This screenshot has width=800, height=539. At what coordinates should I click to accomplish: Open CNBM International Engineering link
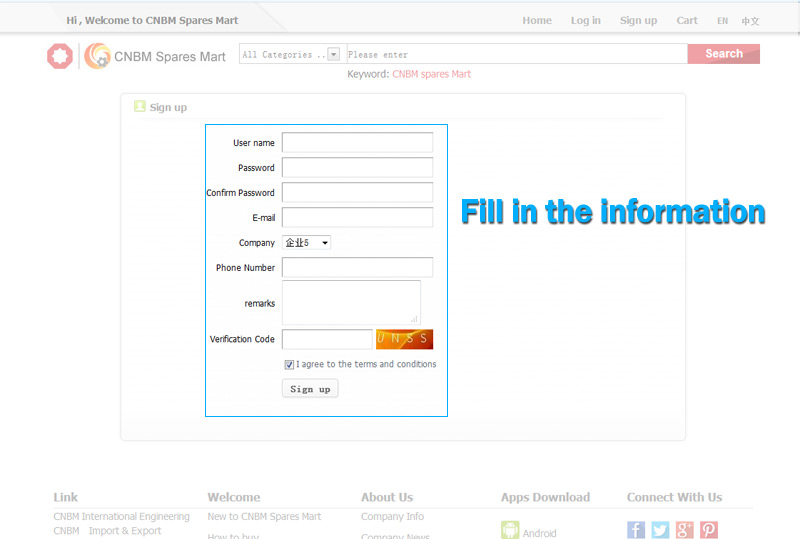121,517
